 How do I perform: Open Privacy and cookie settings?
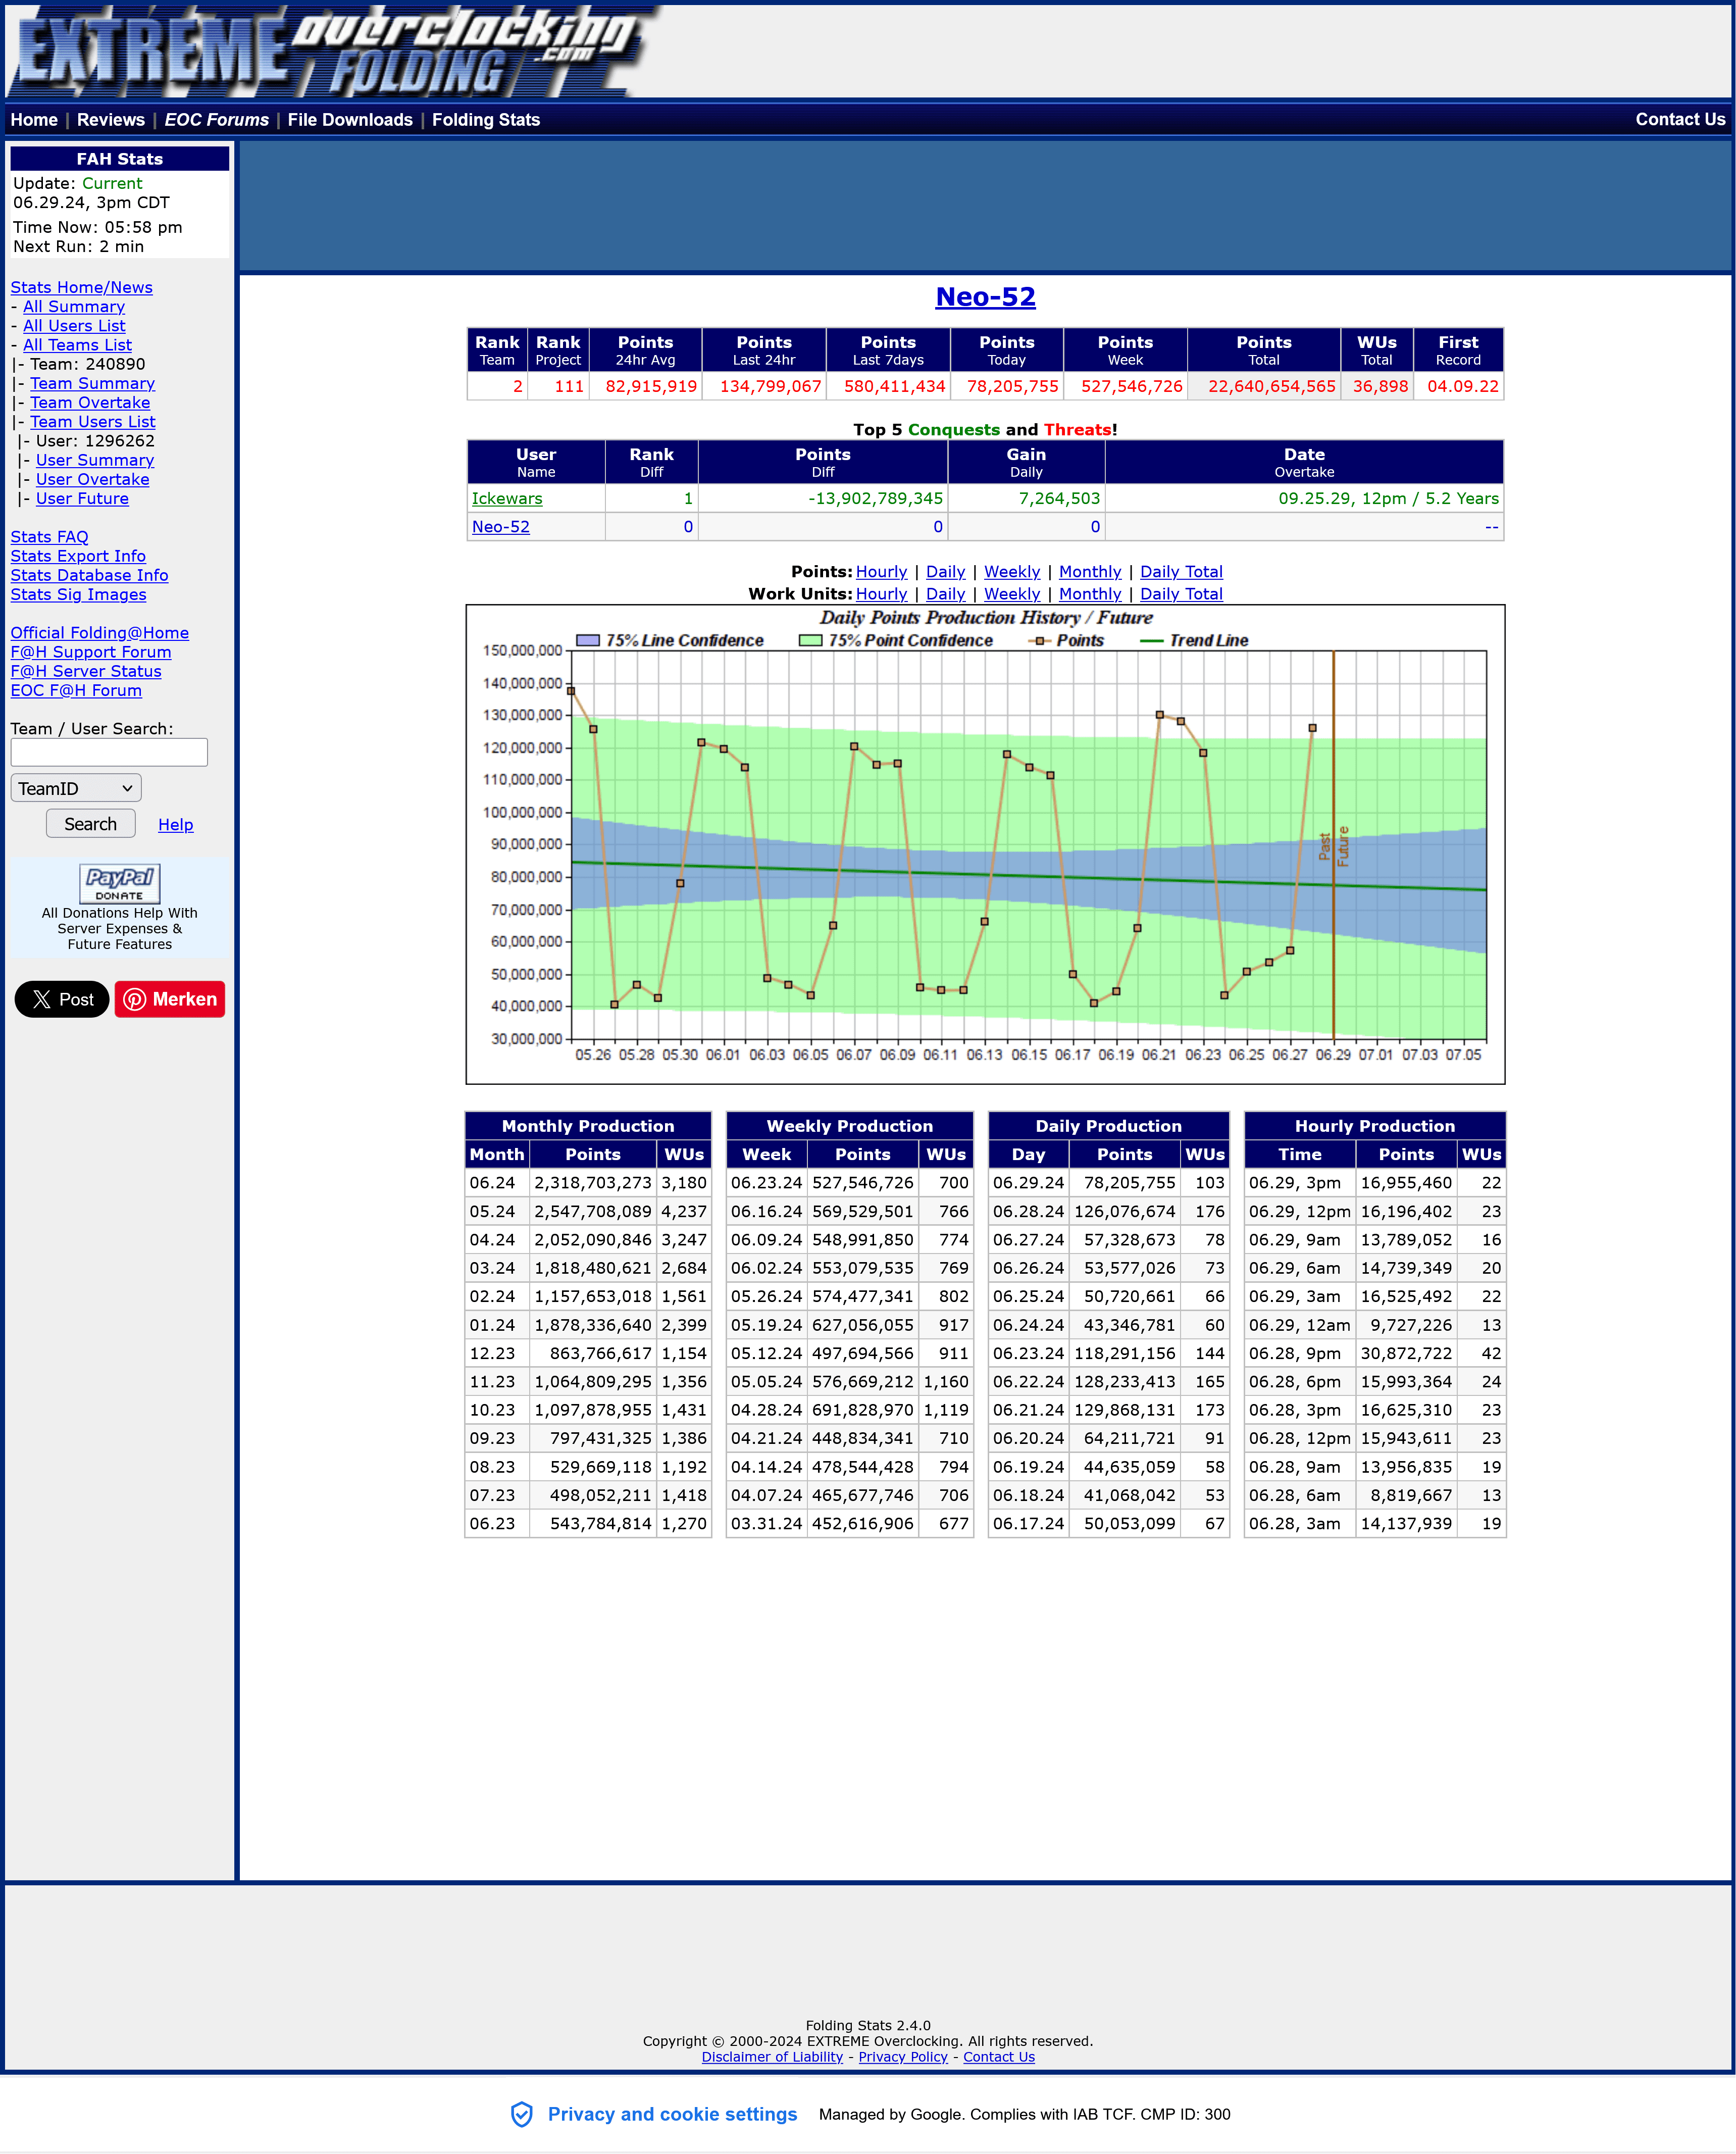[672, 2114]
